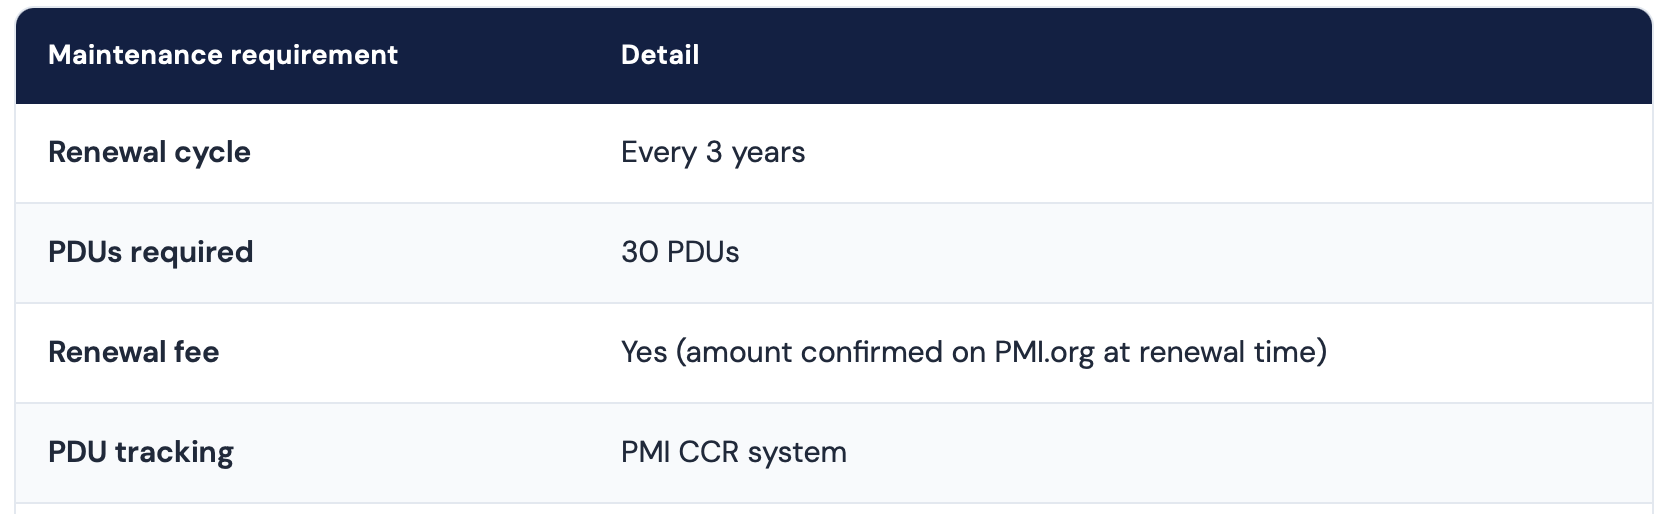Select the "Renewal cycle" row label
The image size is (1670, 514).
(149, 153)
